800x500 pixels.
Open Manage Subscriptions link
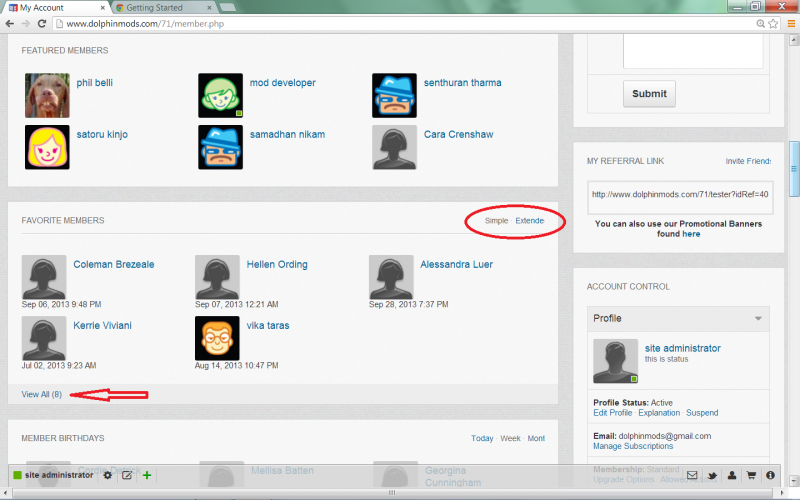(633, 446)
